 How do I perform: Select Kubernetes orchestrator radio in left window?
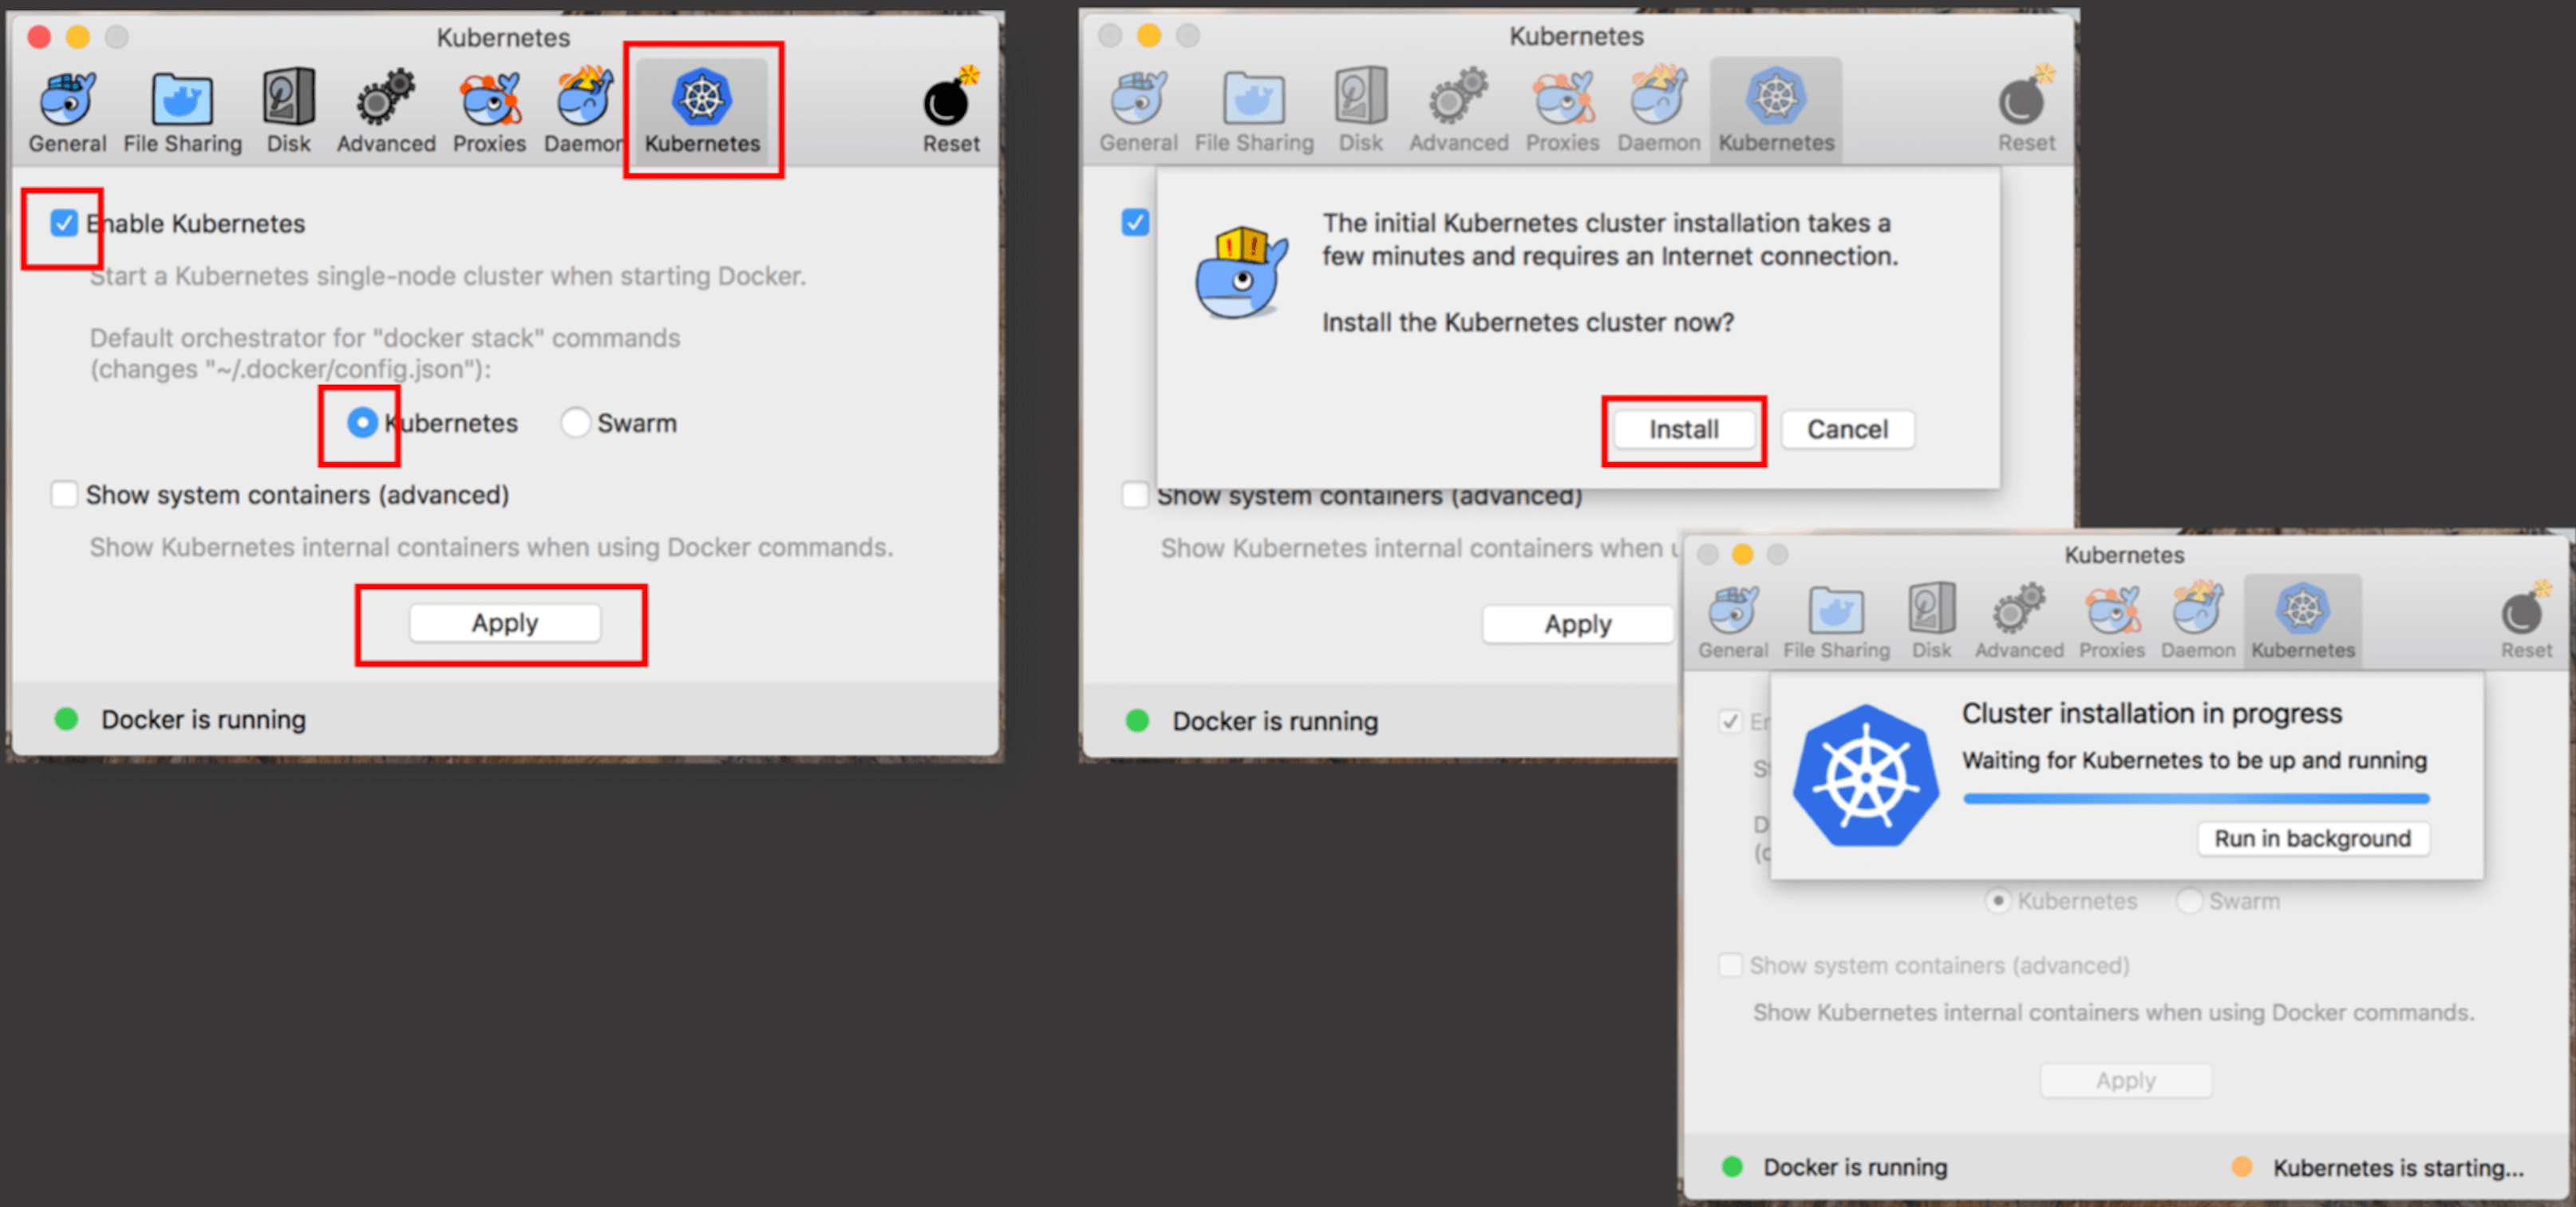pos(362,423)
